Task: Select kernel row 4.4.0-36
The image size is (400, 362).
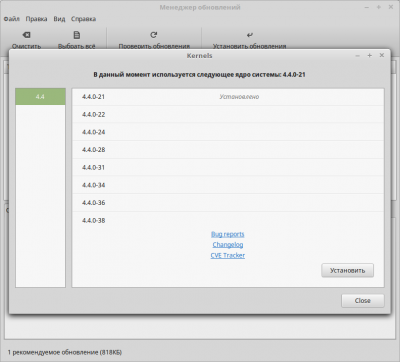Action: [x=228, y=203]
